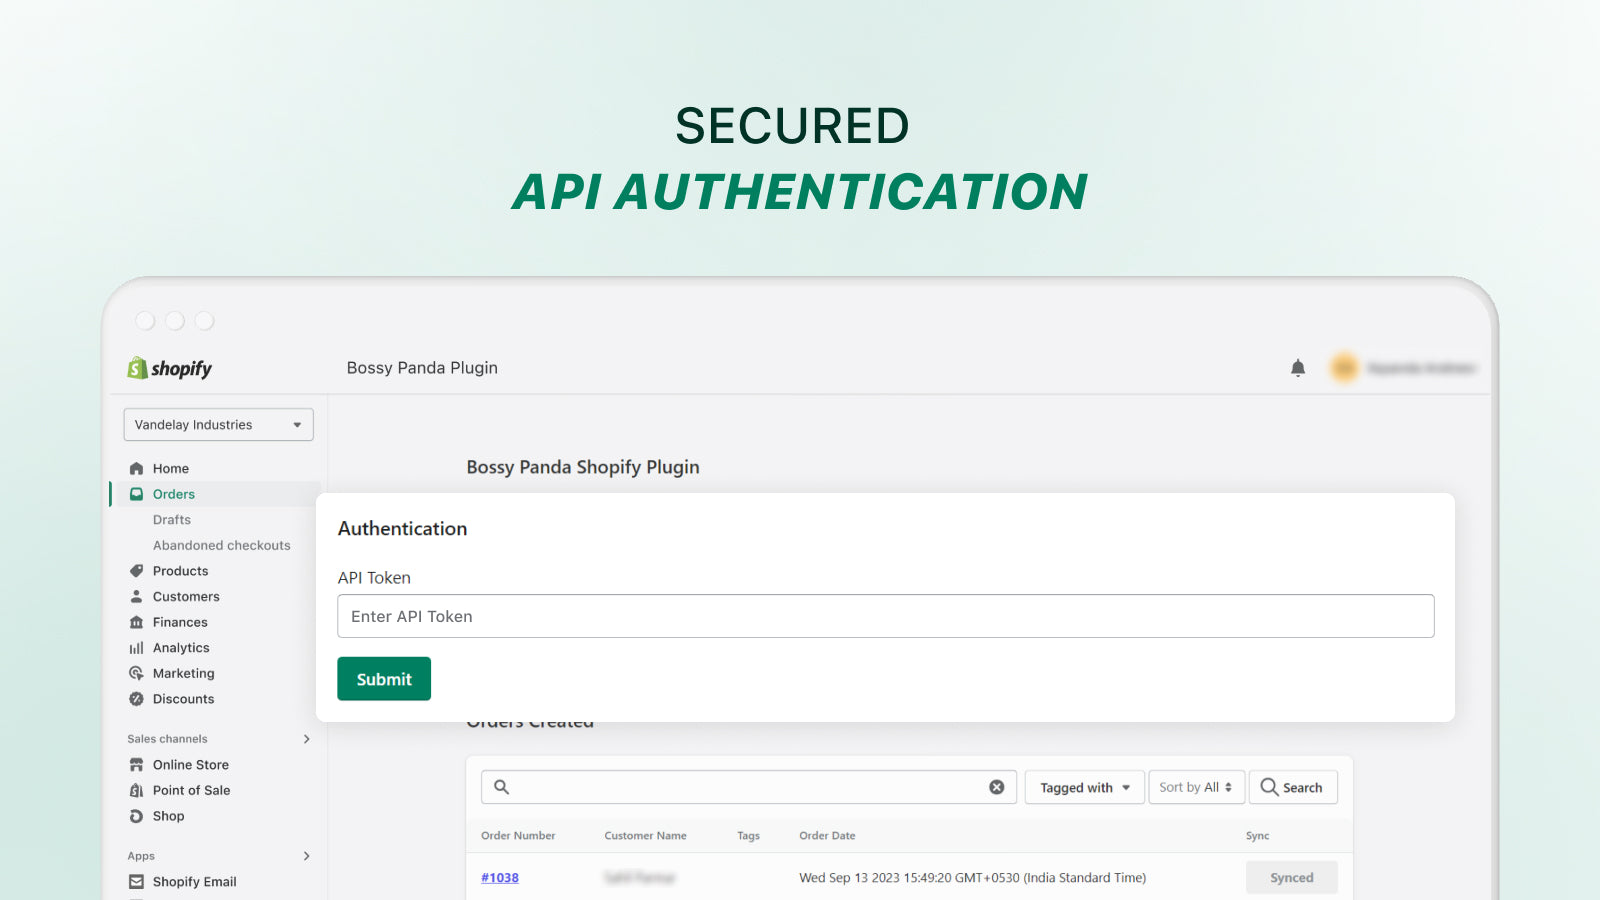Click the Customers person icon
Viewport: 1600px width, 900px height.
click(136, 597)
